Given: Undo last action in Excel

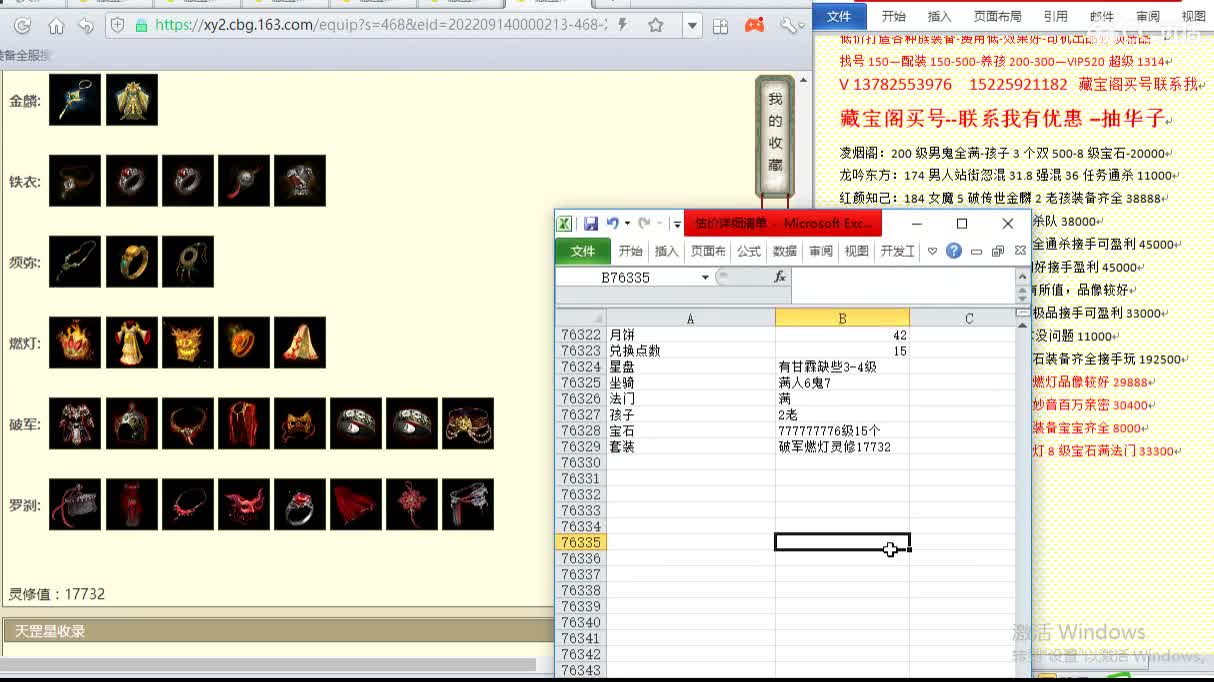Looking at the screenshot, I should (612, 224).
